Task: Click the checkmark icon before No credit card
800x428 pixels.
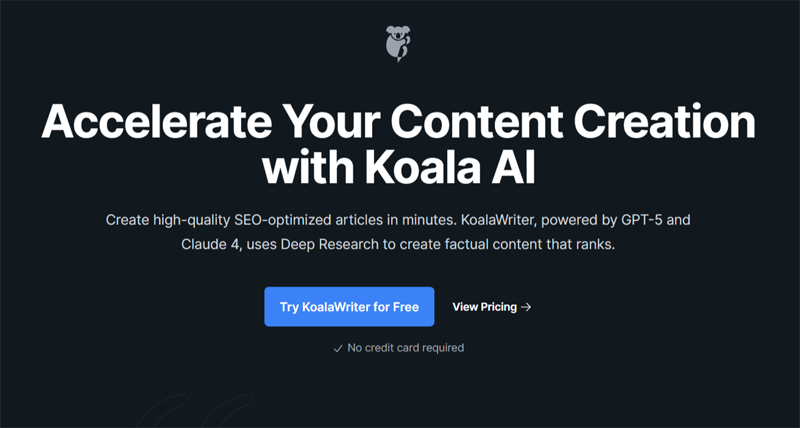Action: point(337,349)
